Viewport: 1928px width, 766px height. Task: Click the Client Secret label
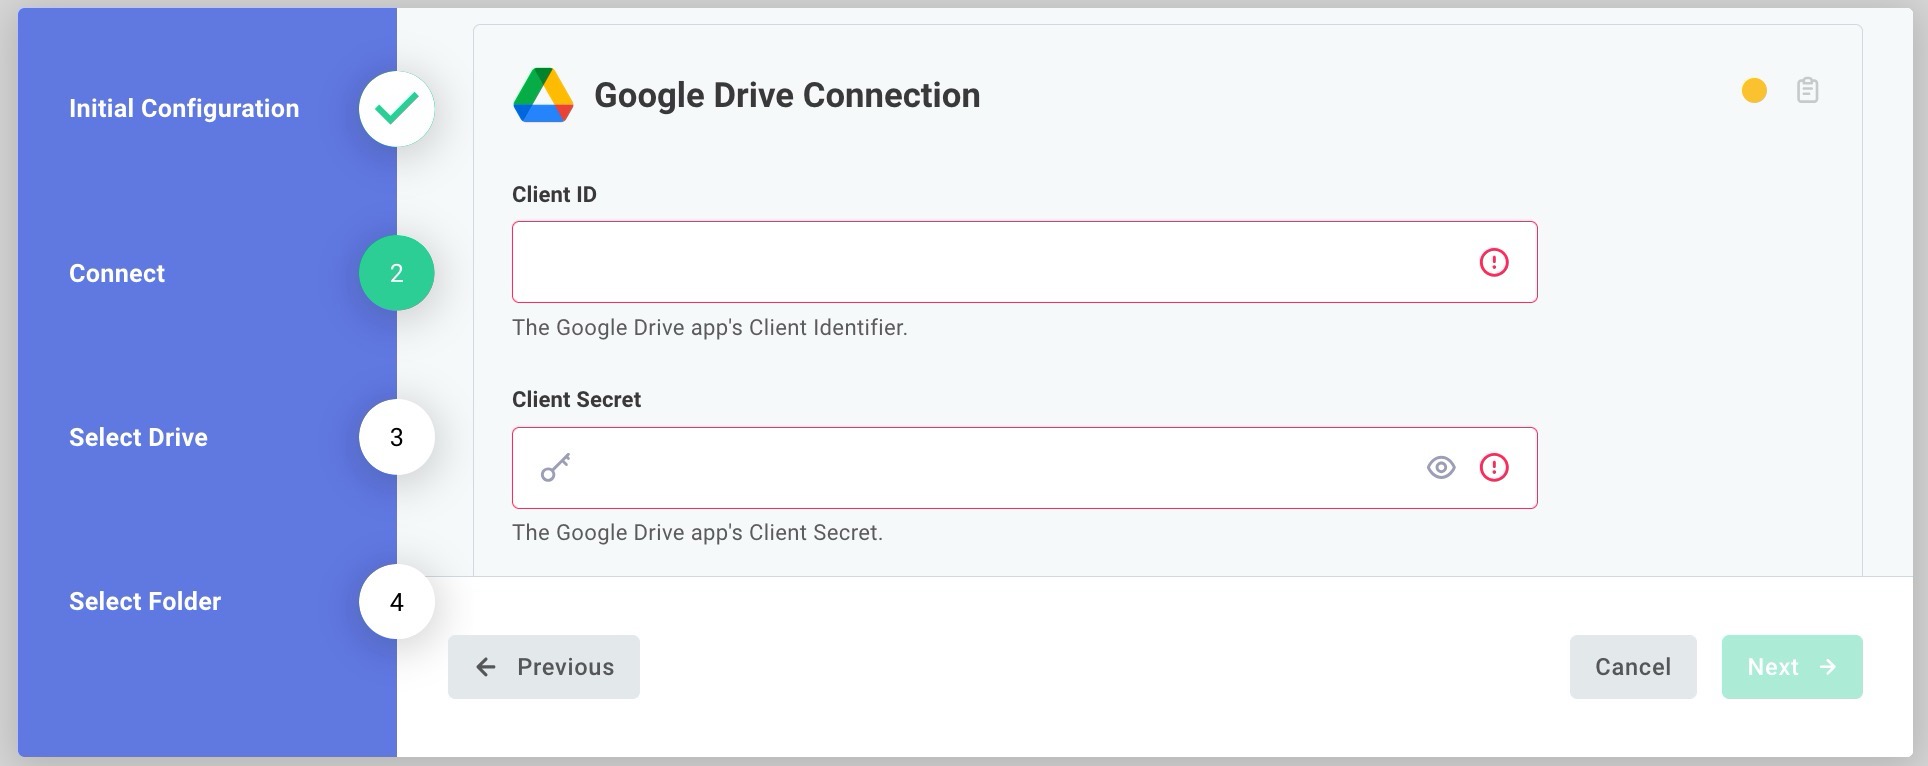tap(576, 399)
